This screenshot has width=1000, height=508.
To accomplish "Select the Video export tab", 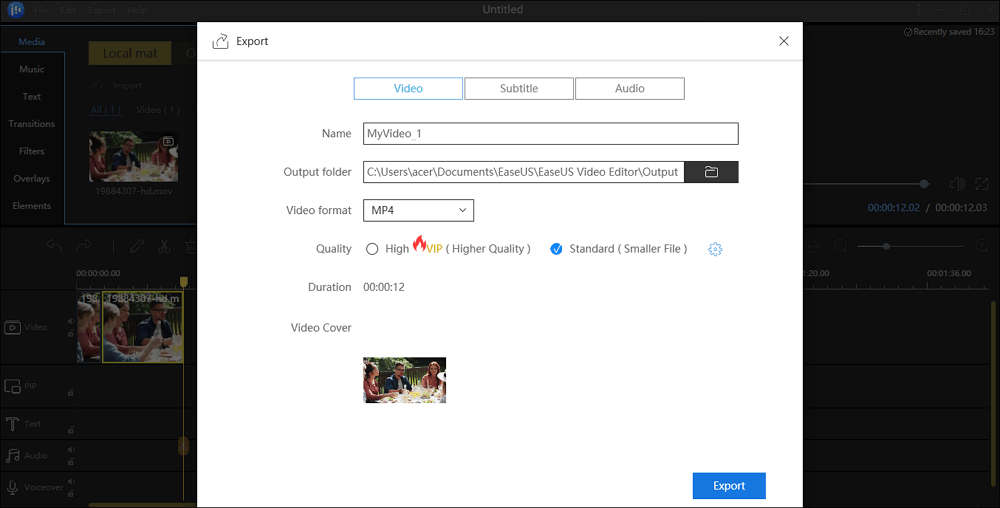I will pos(408,88).
